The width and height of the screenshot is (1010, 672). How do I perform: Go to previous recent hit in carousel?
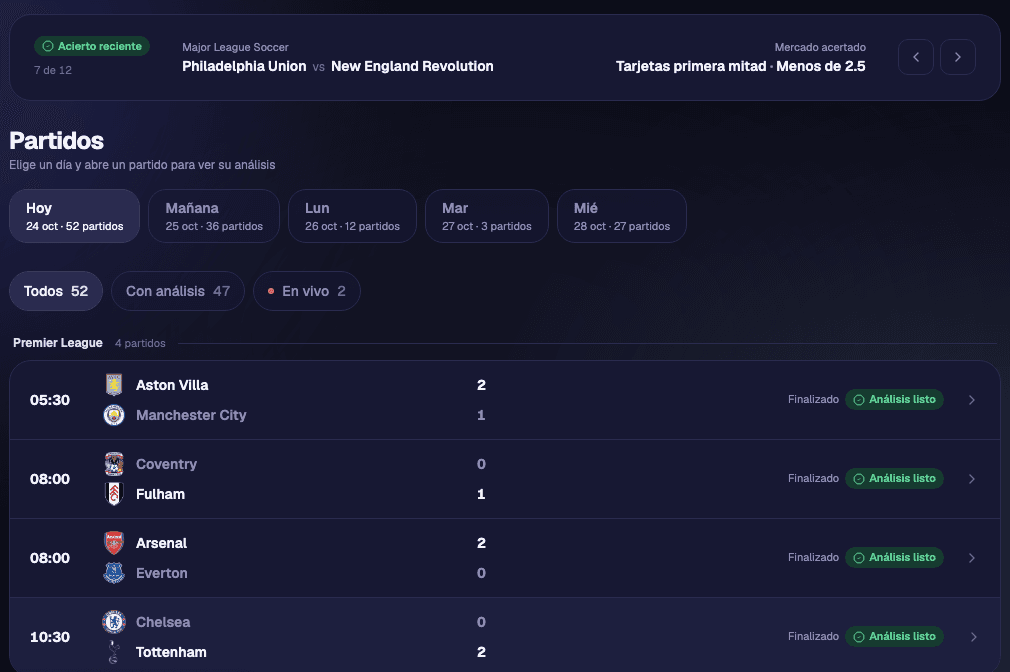[x=916, y=57]
